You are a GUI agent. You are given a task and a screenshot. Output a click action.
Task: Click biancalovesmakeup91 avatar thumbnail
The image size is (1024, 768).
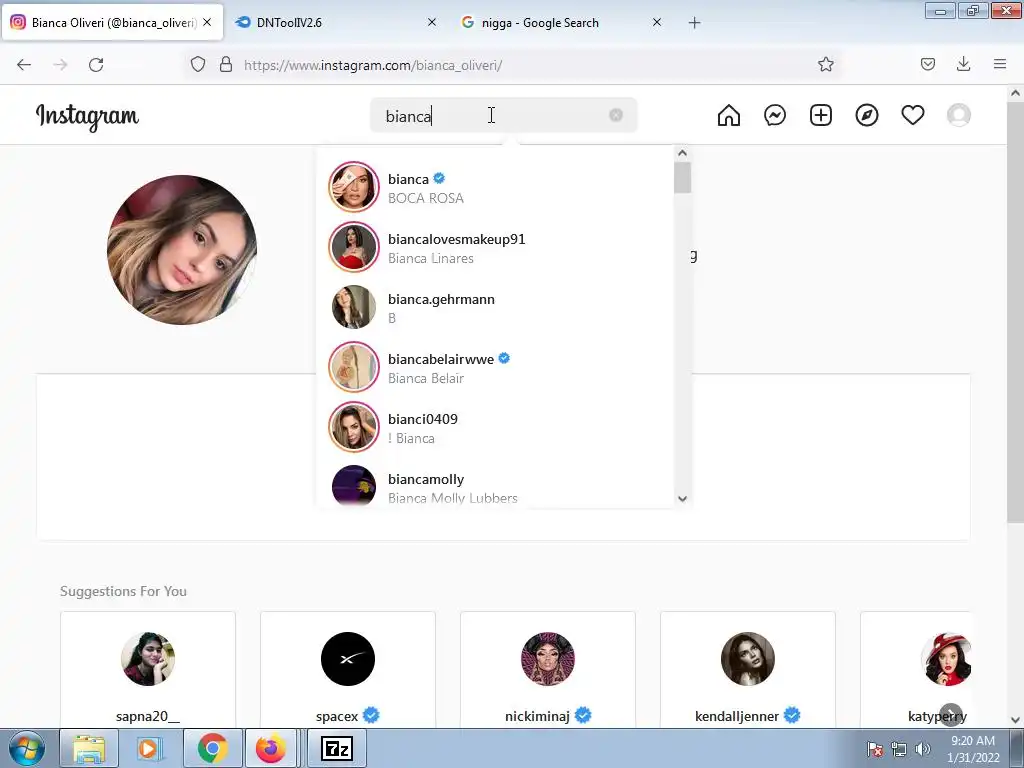[x=354, y=247]
